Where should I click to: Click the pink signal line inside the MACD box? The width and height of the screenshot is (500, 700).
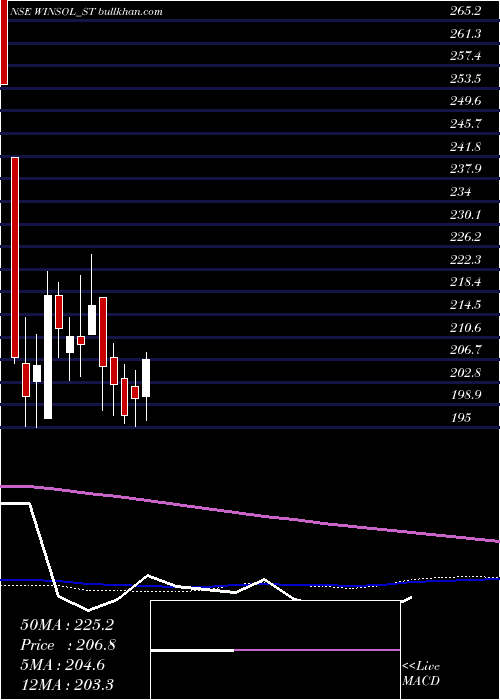tap(317, 650)
